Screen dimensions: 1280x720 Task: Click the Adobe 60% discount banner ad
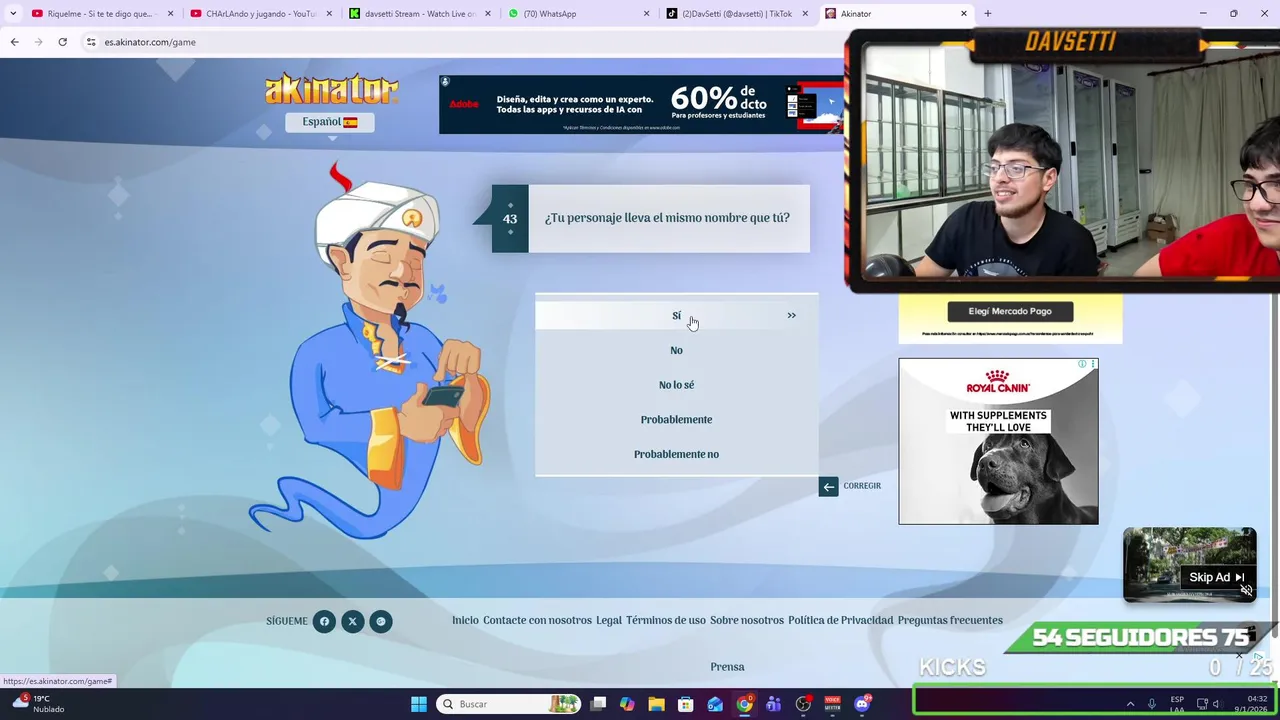tap(641, 104)
